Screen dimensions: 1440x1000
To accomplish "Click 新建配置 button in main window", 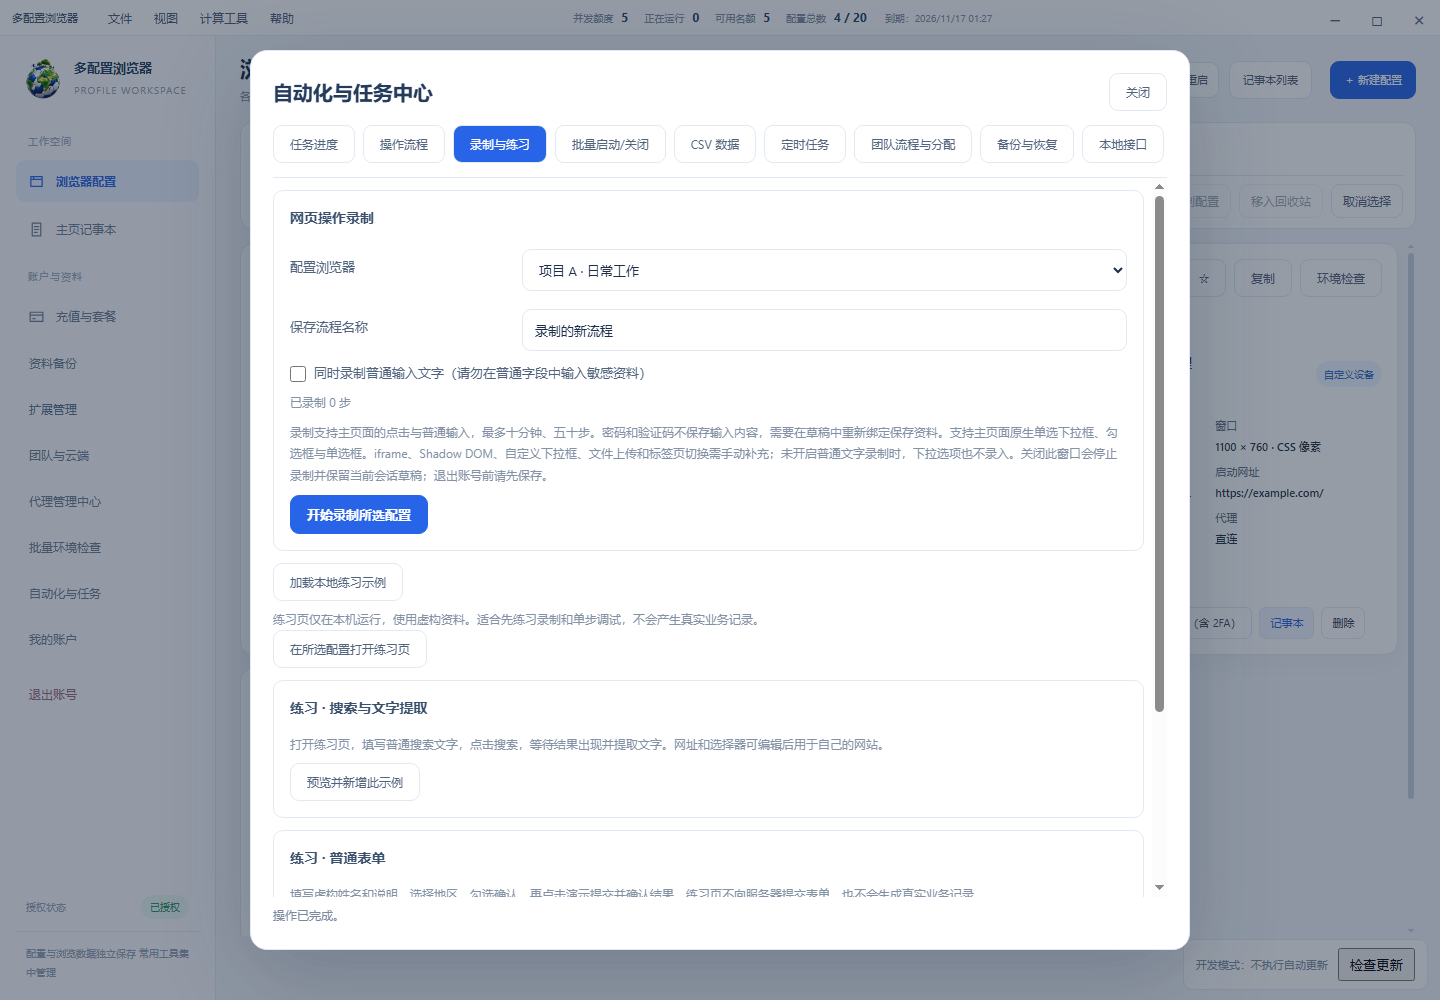I will pos(1373,80).
